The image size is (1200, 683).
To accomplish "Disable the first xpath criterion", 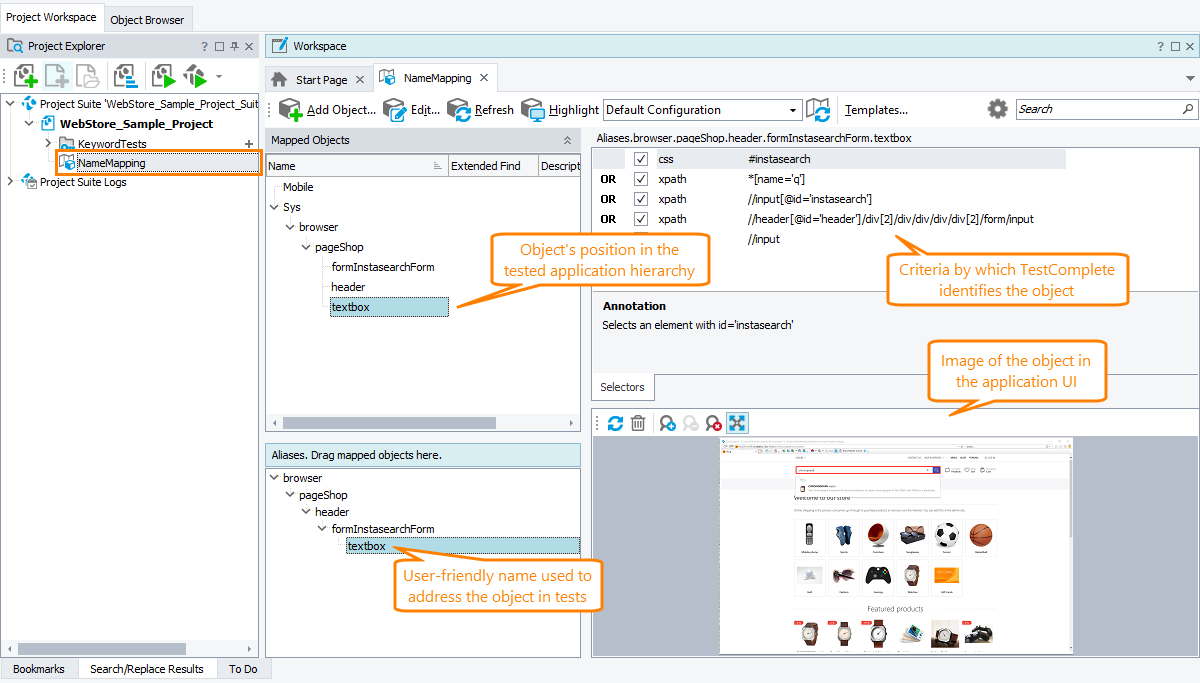I will tap(641, 178).
